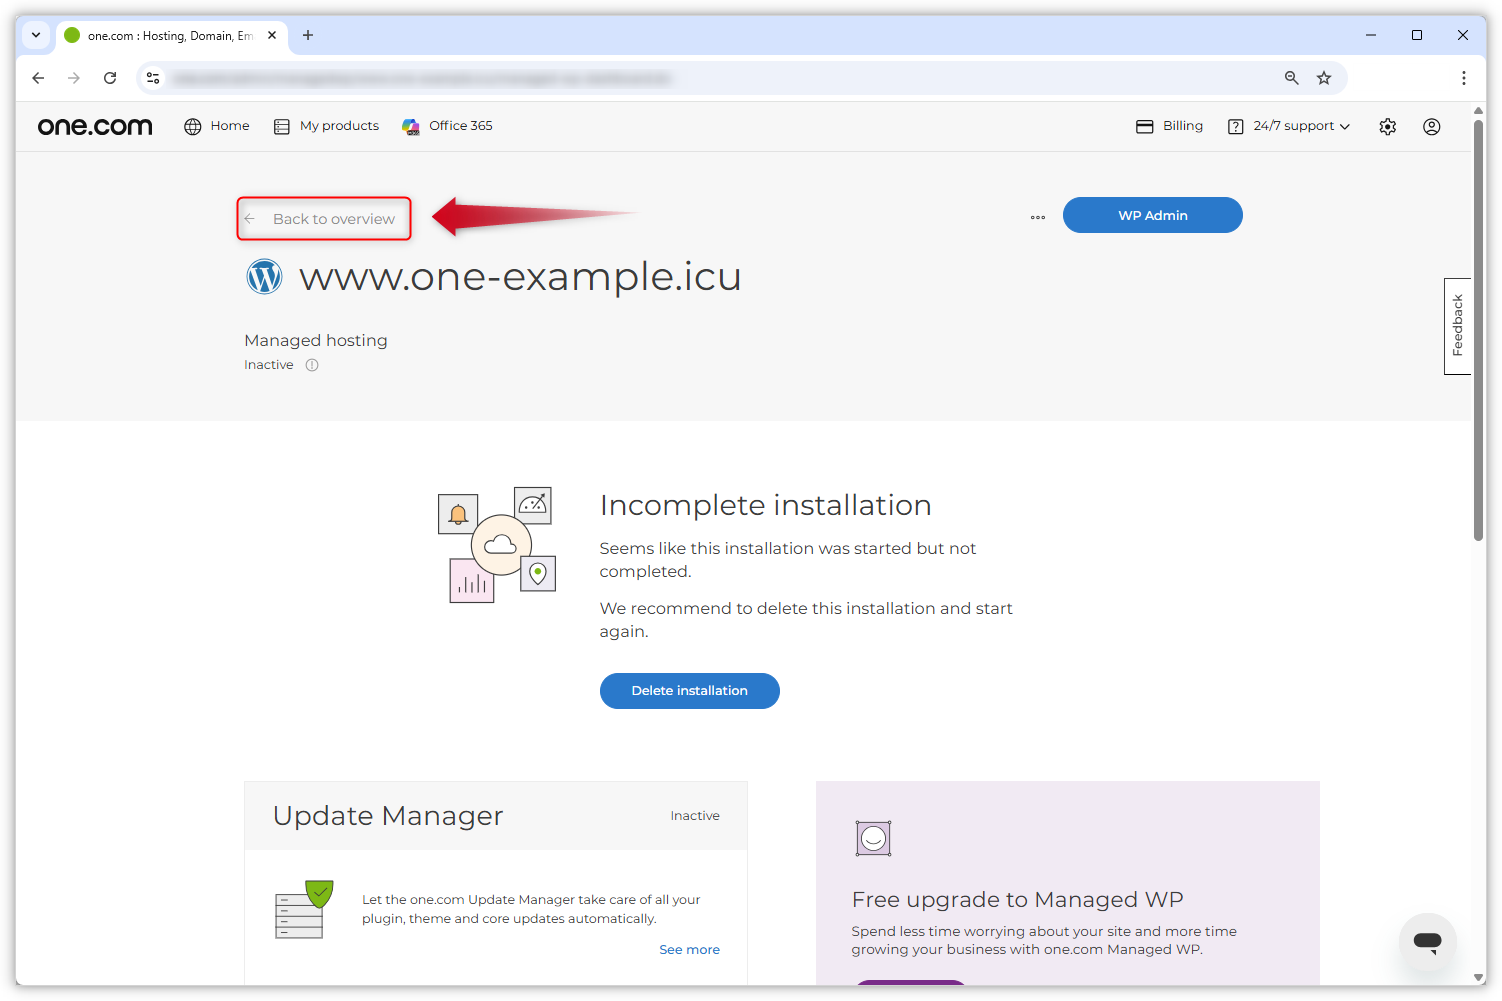Click the Office 365 colored icon
This screenshot has width=1502, height=1001.
coord(411,126)
